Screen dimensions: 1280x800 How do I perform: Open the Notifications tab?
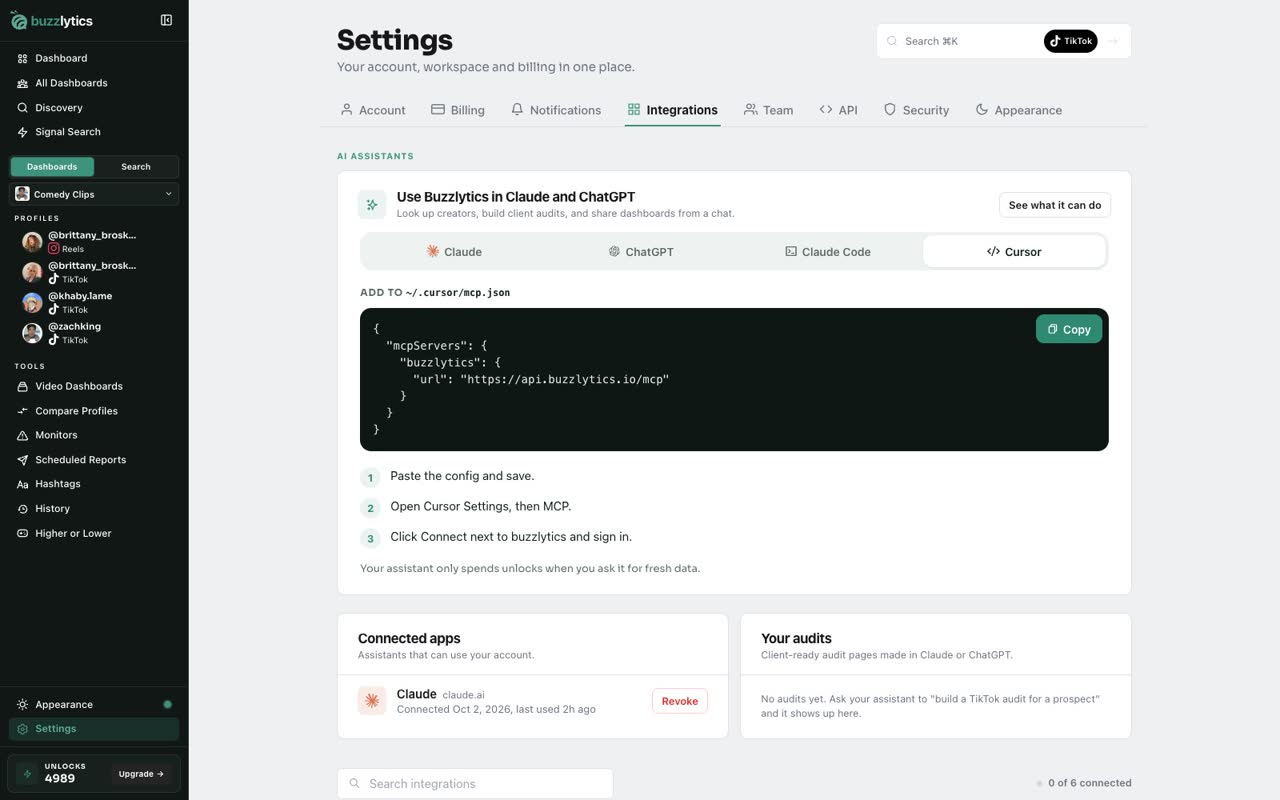click(556, 110)
